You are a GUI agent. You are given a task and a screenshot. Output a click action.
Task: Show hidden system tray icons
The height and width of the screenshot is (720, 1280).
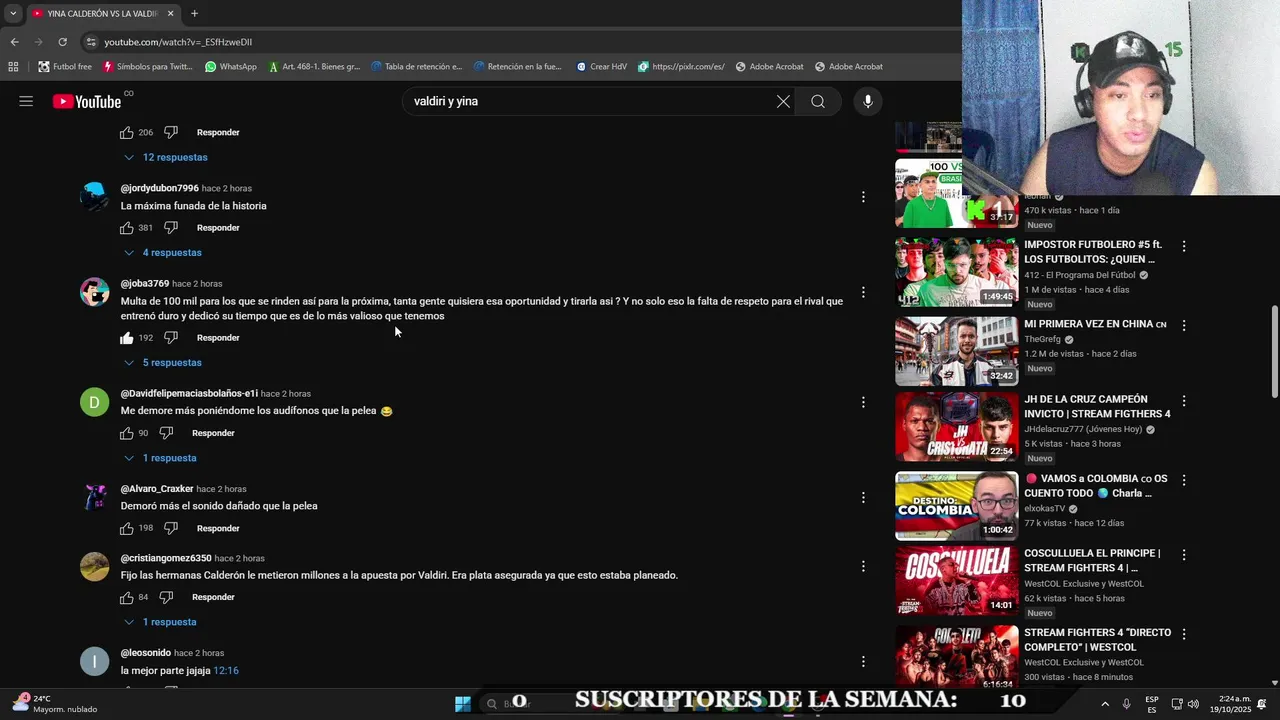point(1105,704)
